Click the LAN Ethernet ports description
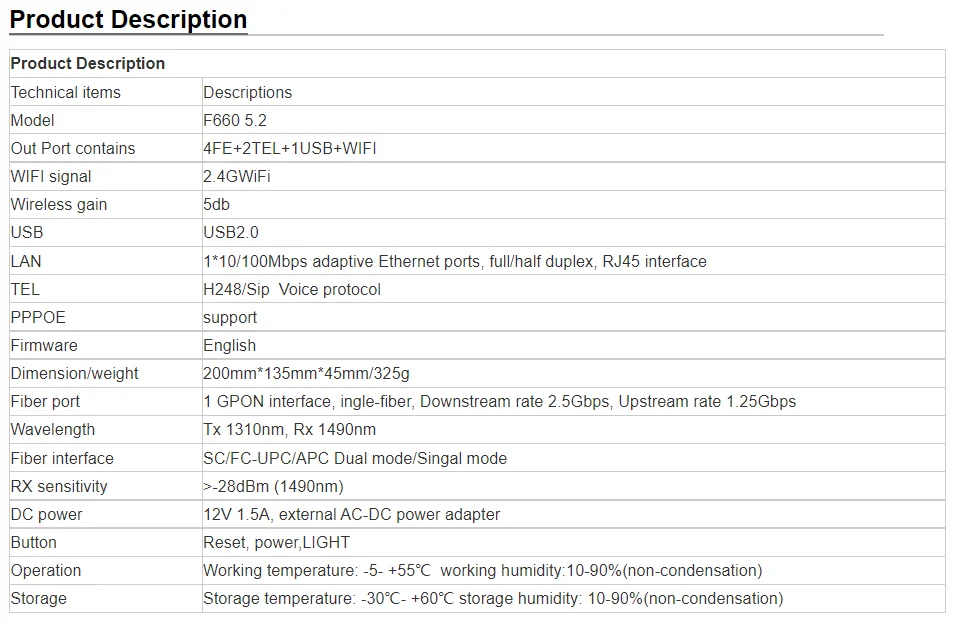This screenshot has height=633, width=959. pyautogui.click(x=455, y=261)
